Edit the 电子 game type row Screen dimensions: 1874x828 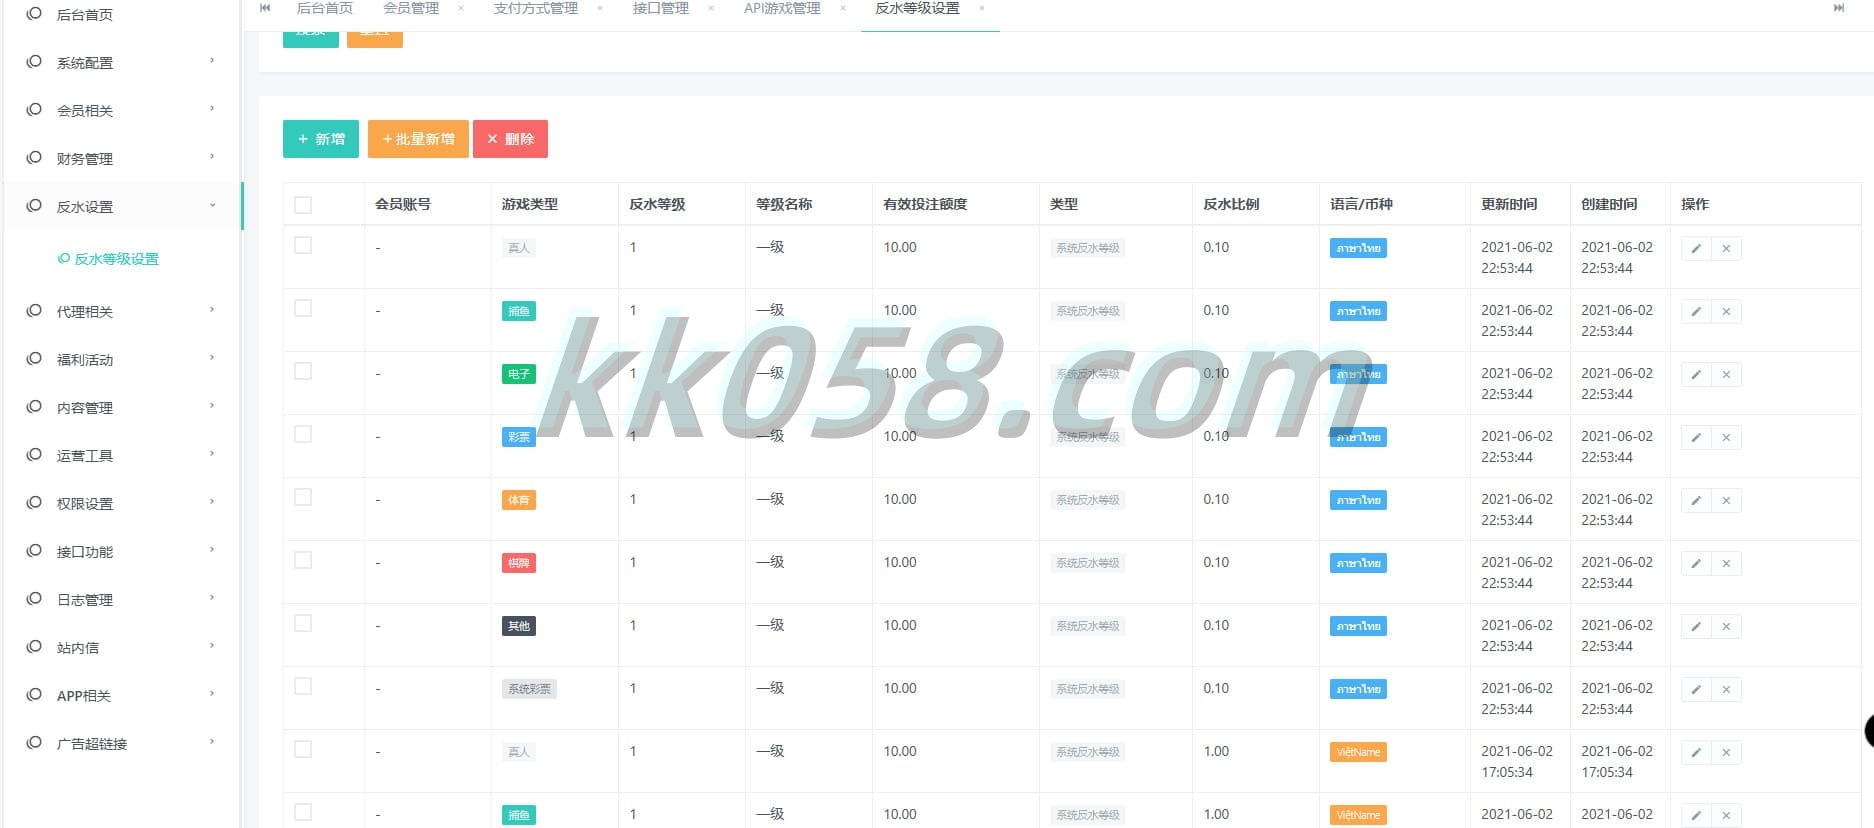pos(1696,374)
